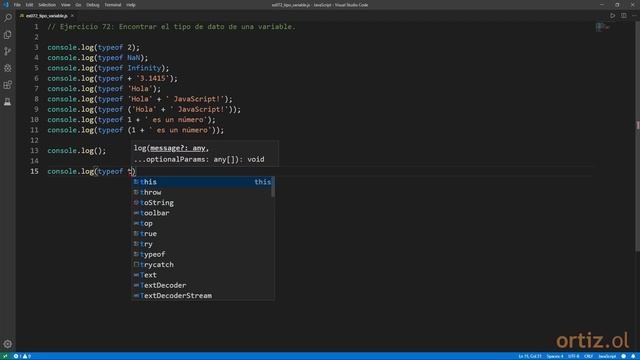Open the Search view in activity bar
This screenshot has width=640, height=360.
[8, 18]
